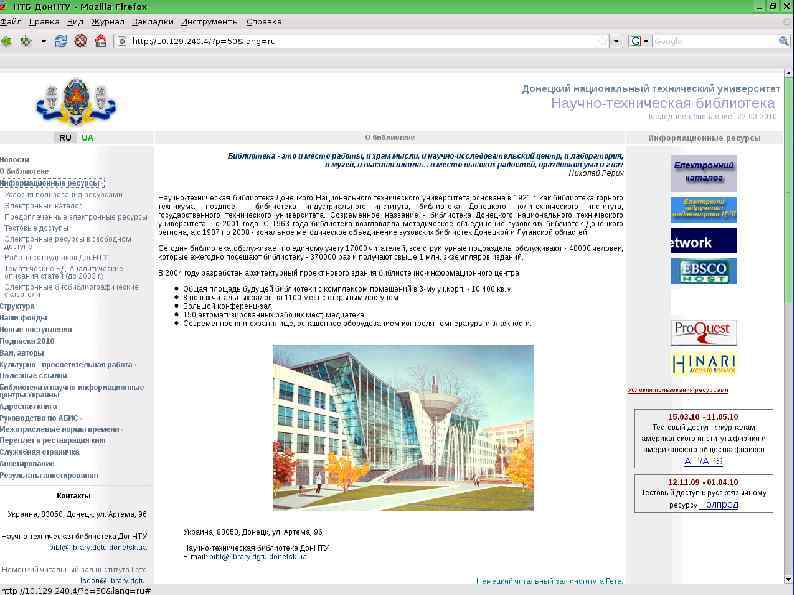The width and height of the screenshot is (794, 595).
Task: Go to the Home page icon
Action: click(100, 41)
